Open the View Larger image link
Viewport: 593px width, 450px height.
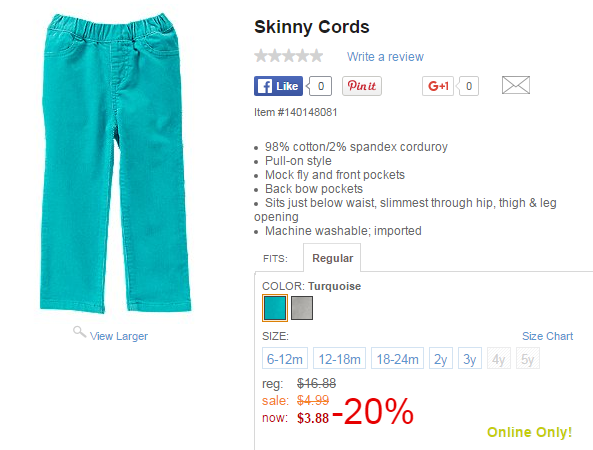pos(119,336)
